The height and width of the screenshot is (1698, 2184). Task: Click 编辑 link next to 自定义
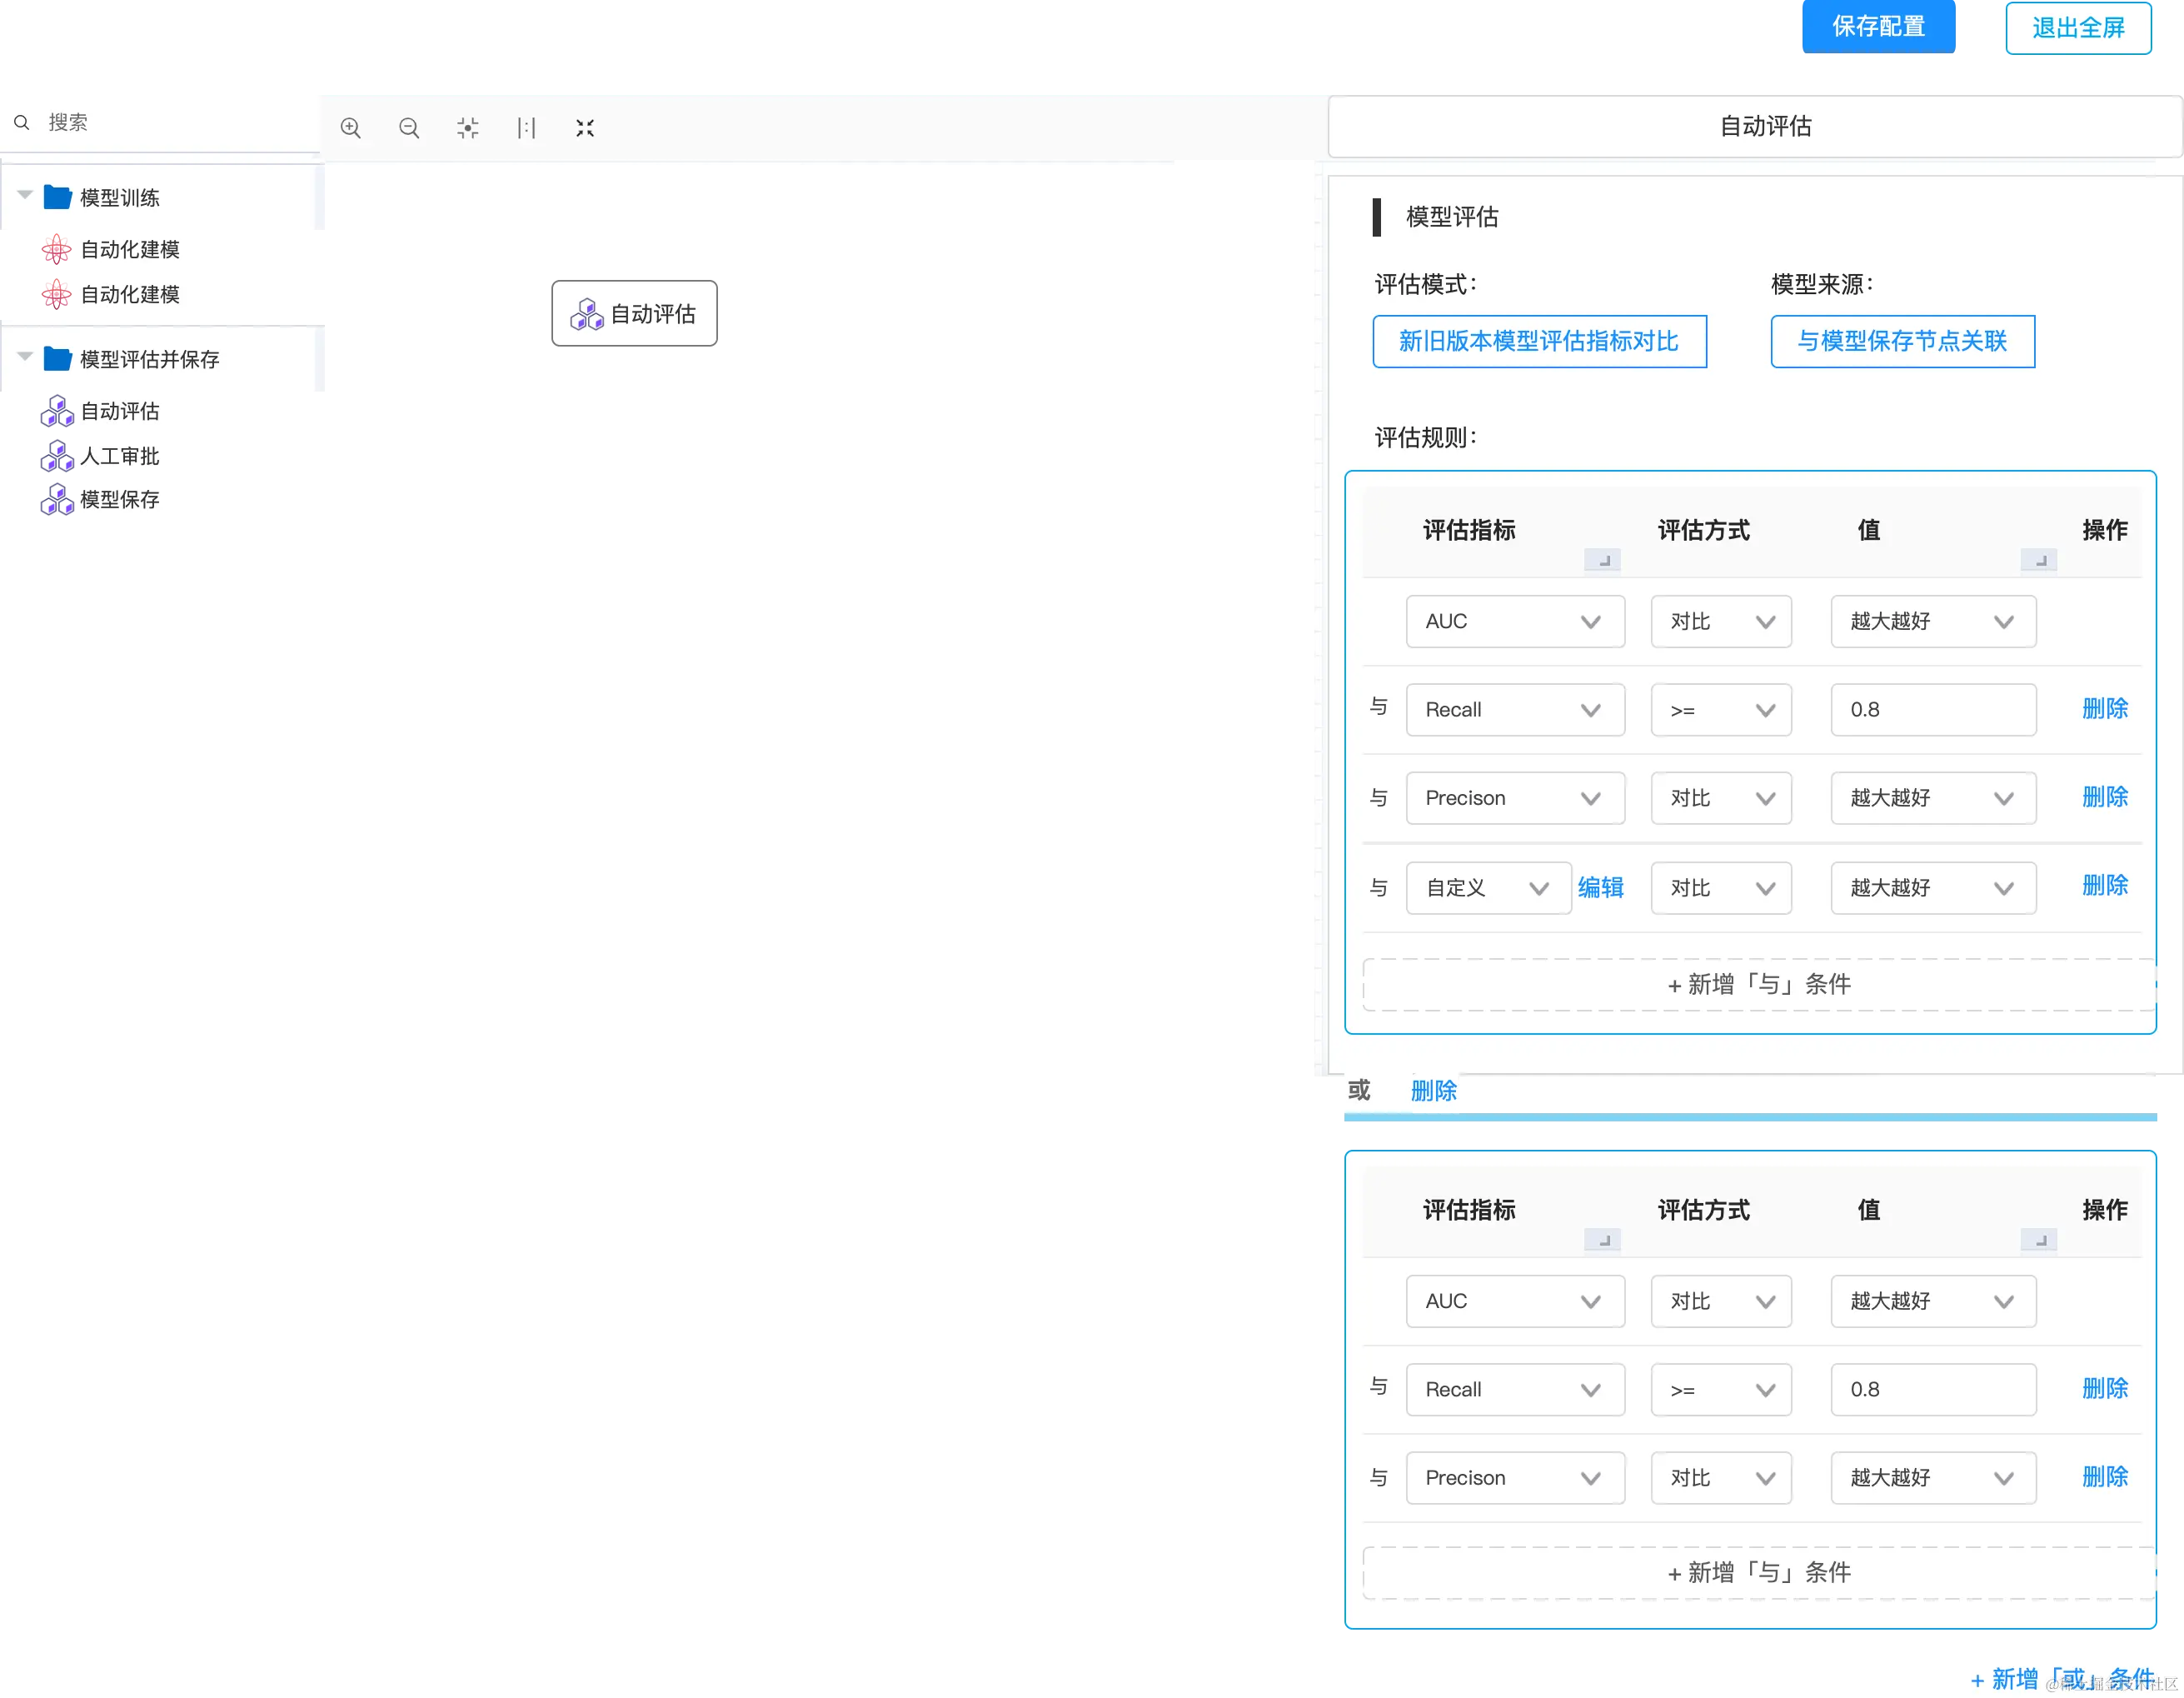[1600, 888]
